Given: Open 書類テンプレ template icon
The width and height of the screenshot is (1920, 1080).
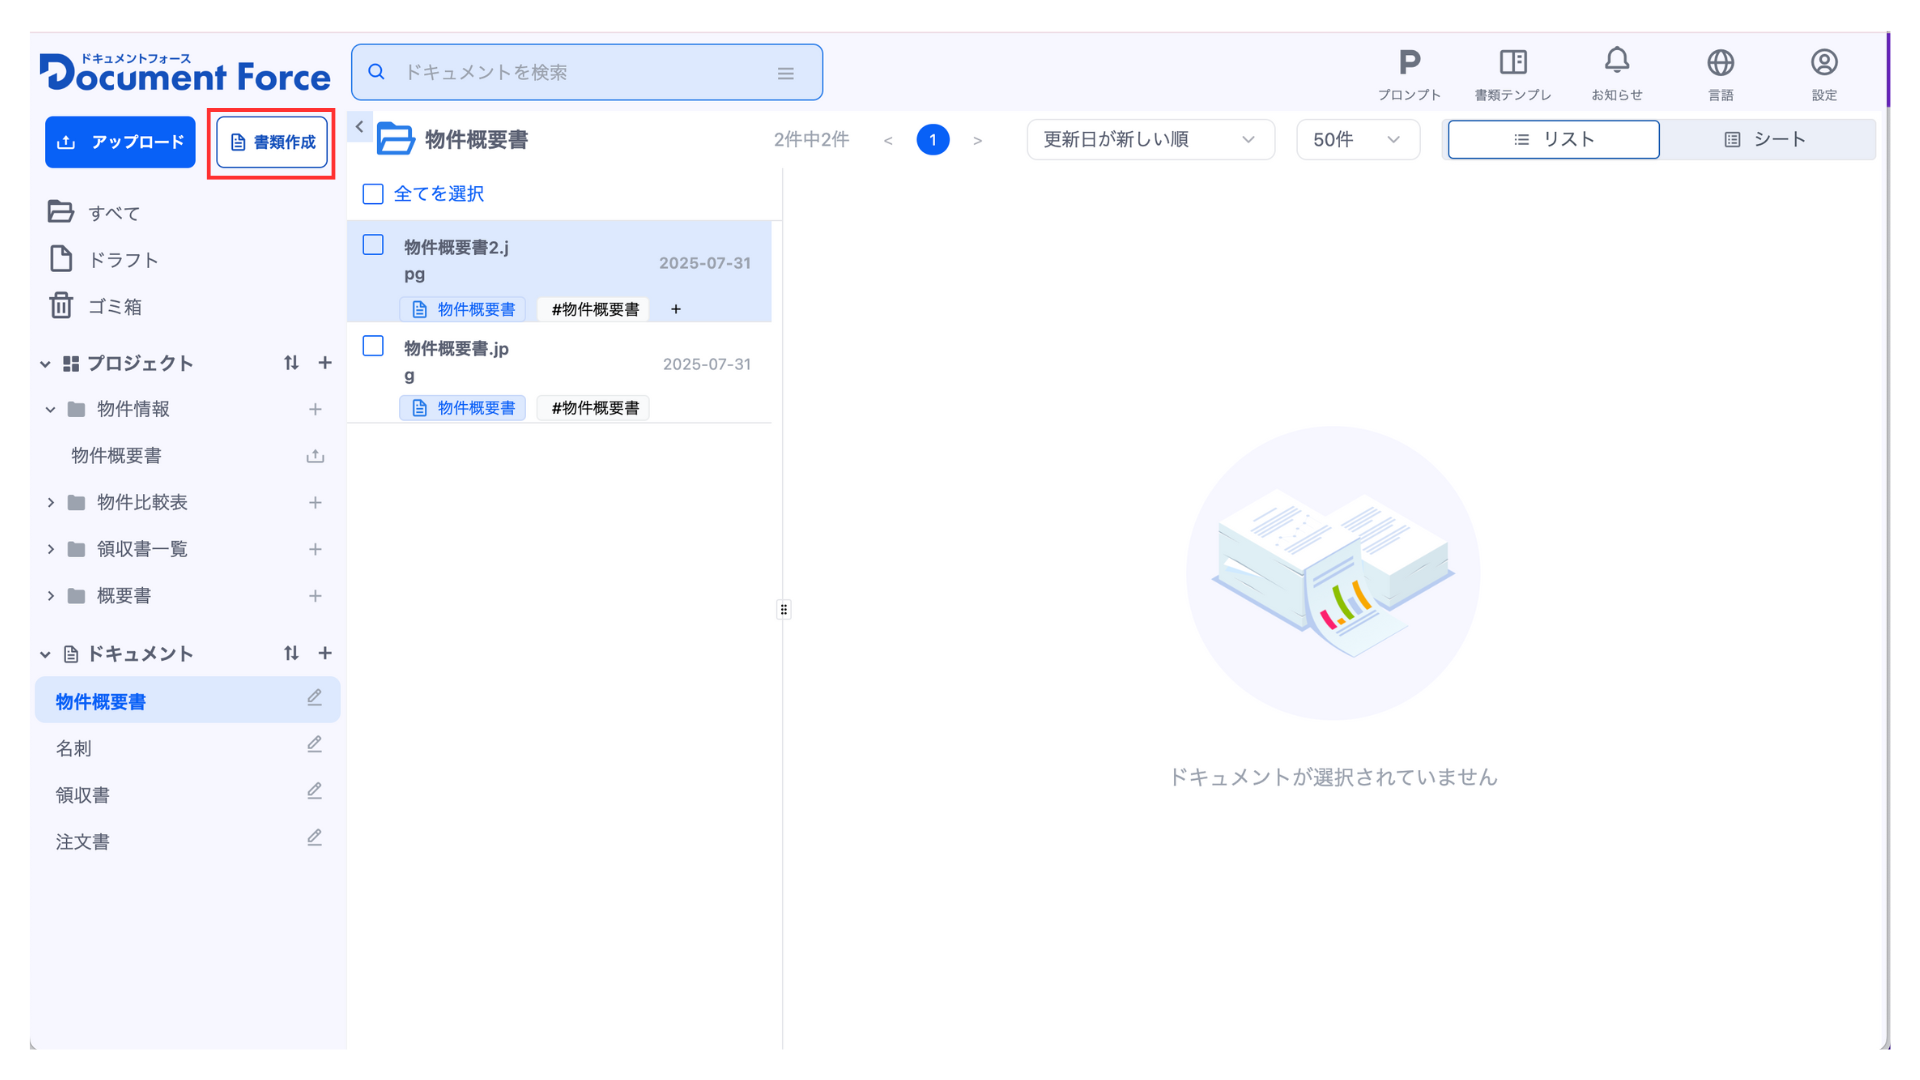Looking at the screenshot, I should 1513,74.
